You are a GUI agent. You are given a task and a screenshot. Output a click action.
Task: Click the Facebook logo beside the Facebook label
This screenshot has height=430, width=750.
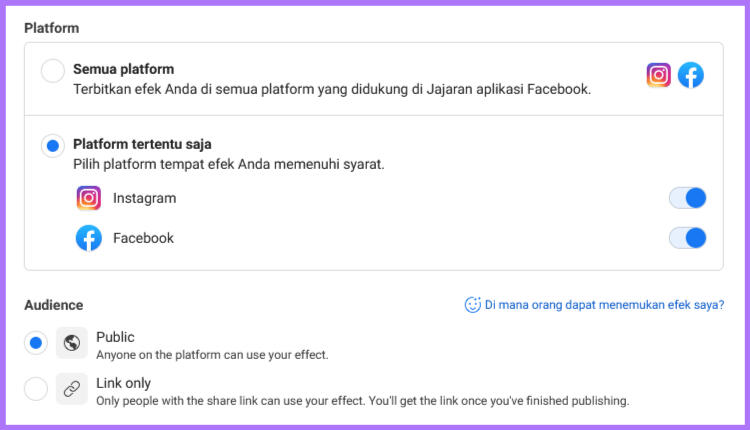coord(88,238)
